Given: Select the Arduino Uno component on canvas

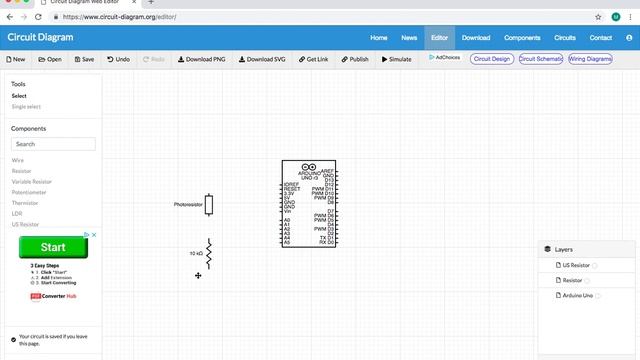Looking at the screenshot, I should [309, 204].
